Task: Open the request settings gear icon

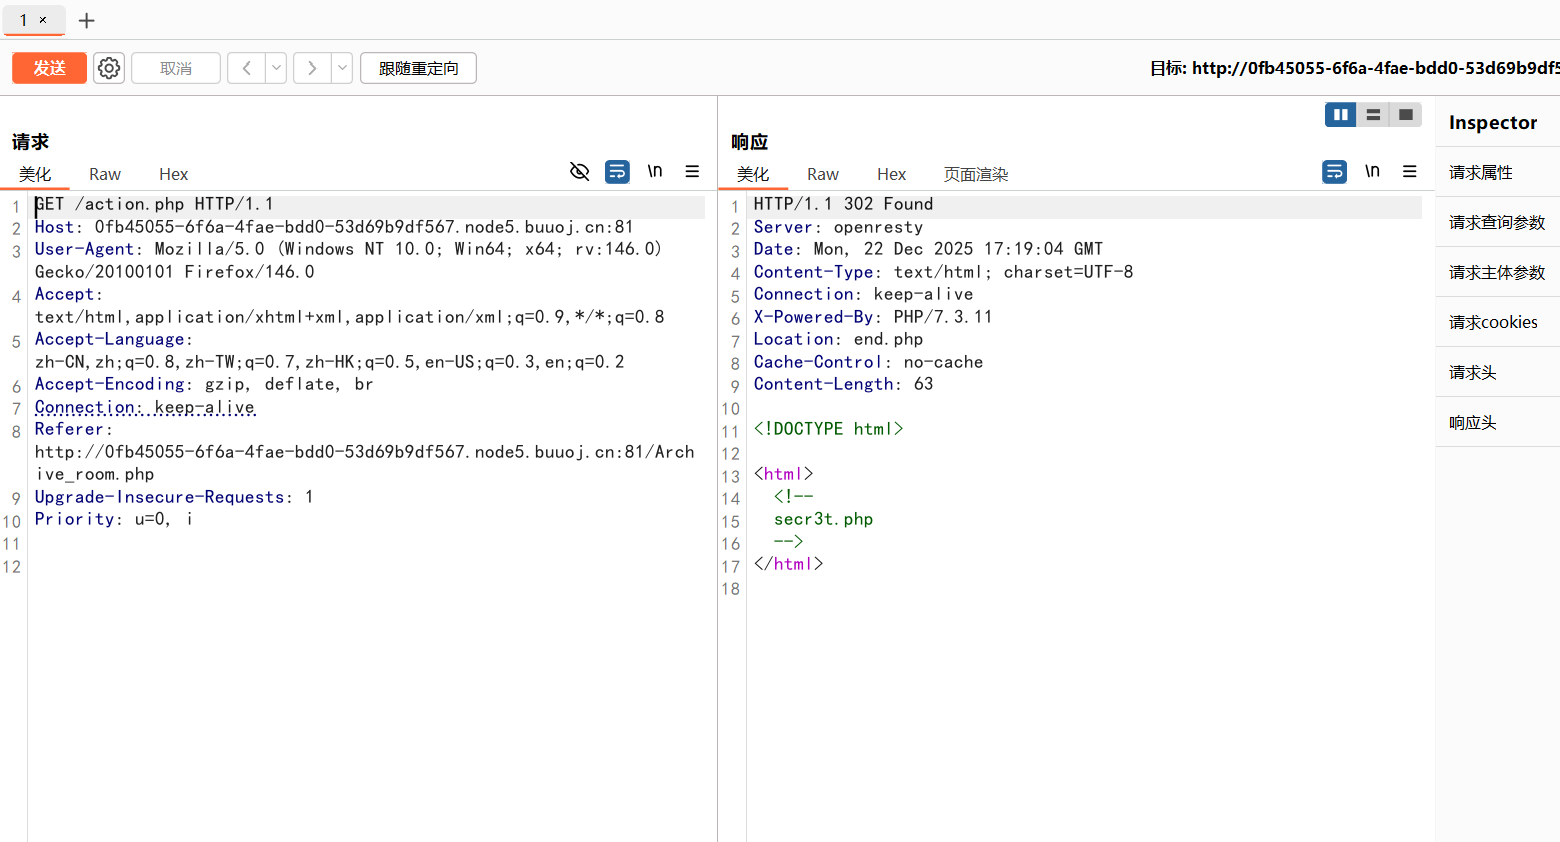Action: [109, 68]
